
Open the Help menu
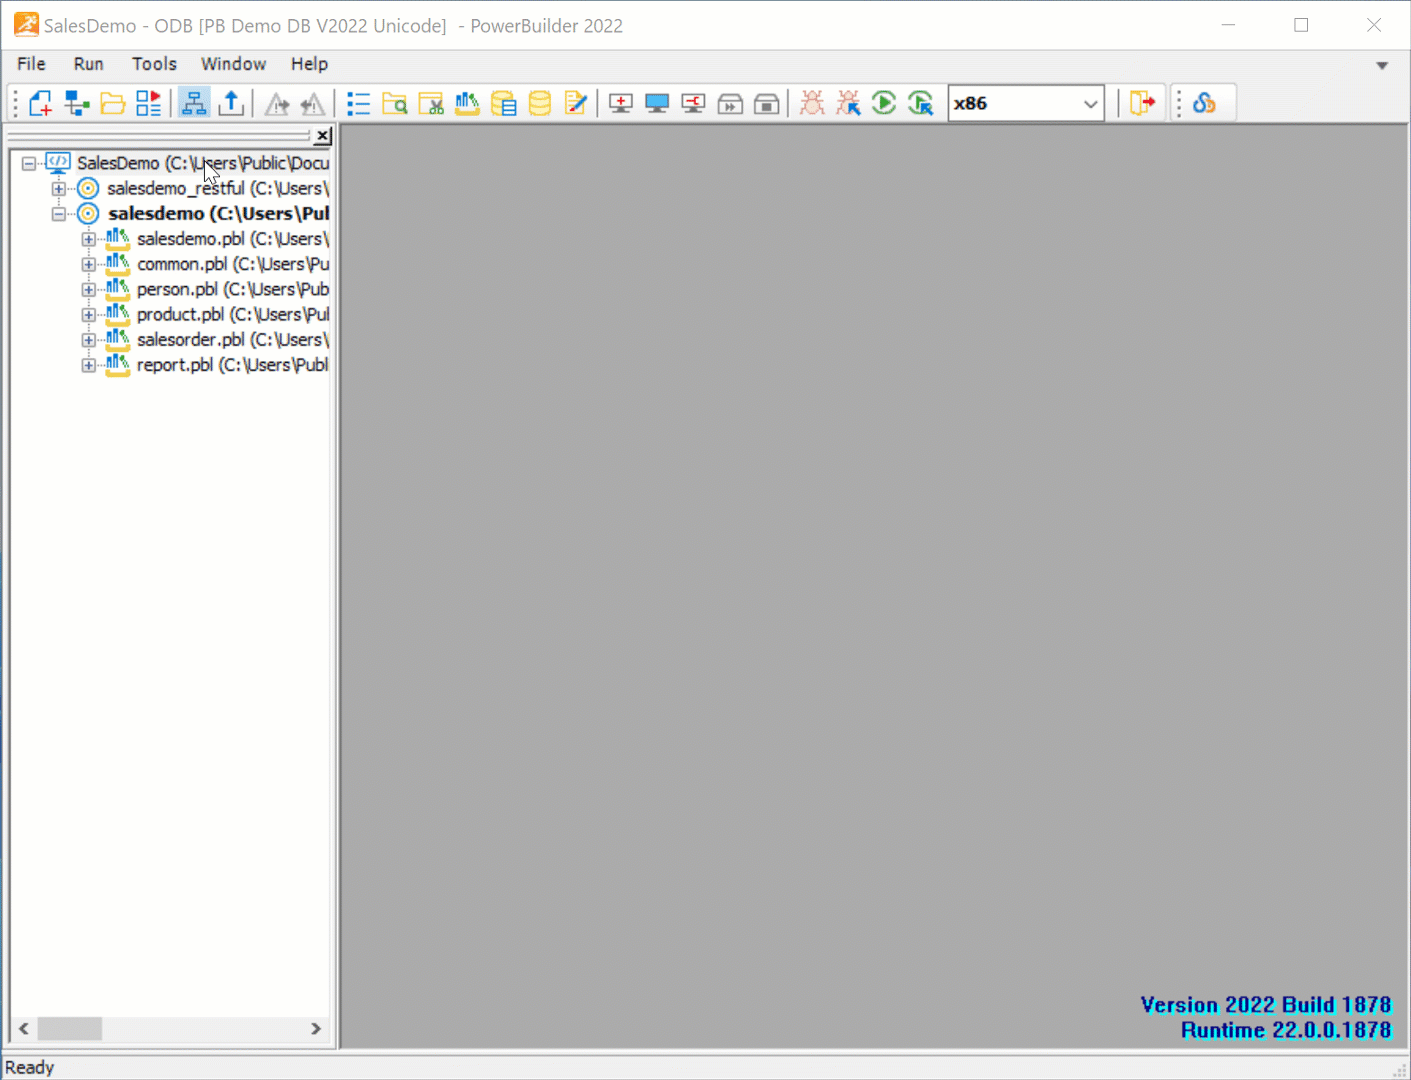309,64
